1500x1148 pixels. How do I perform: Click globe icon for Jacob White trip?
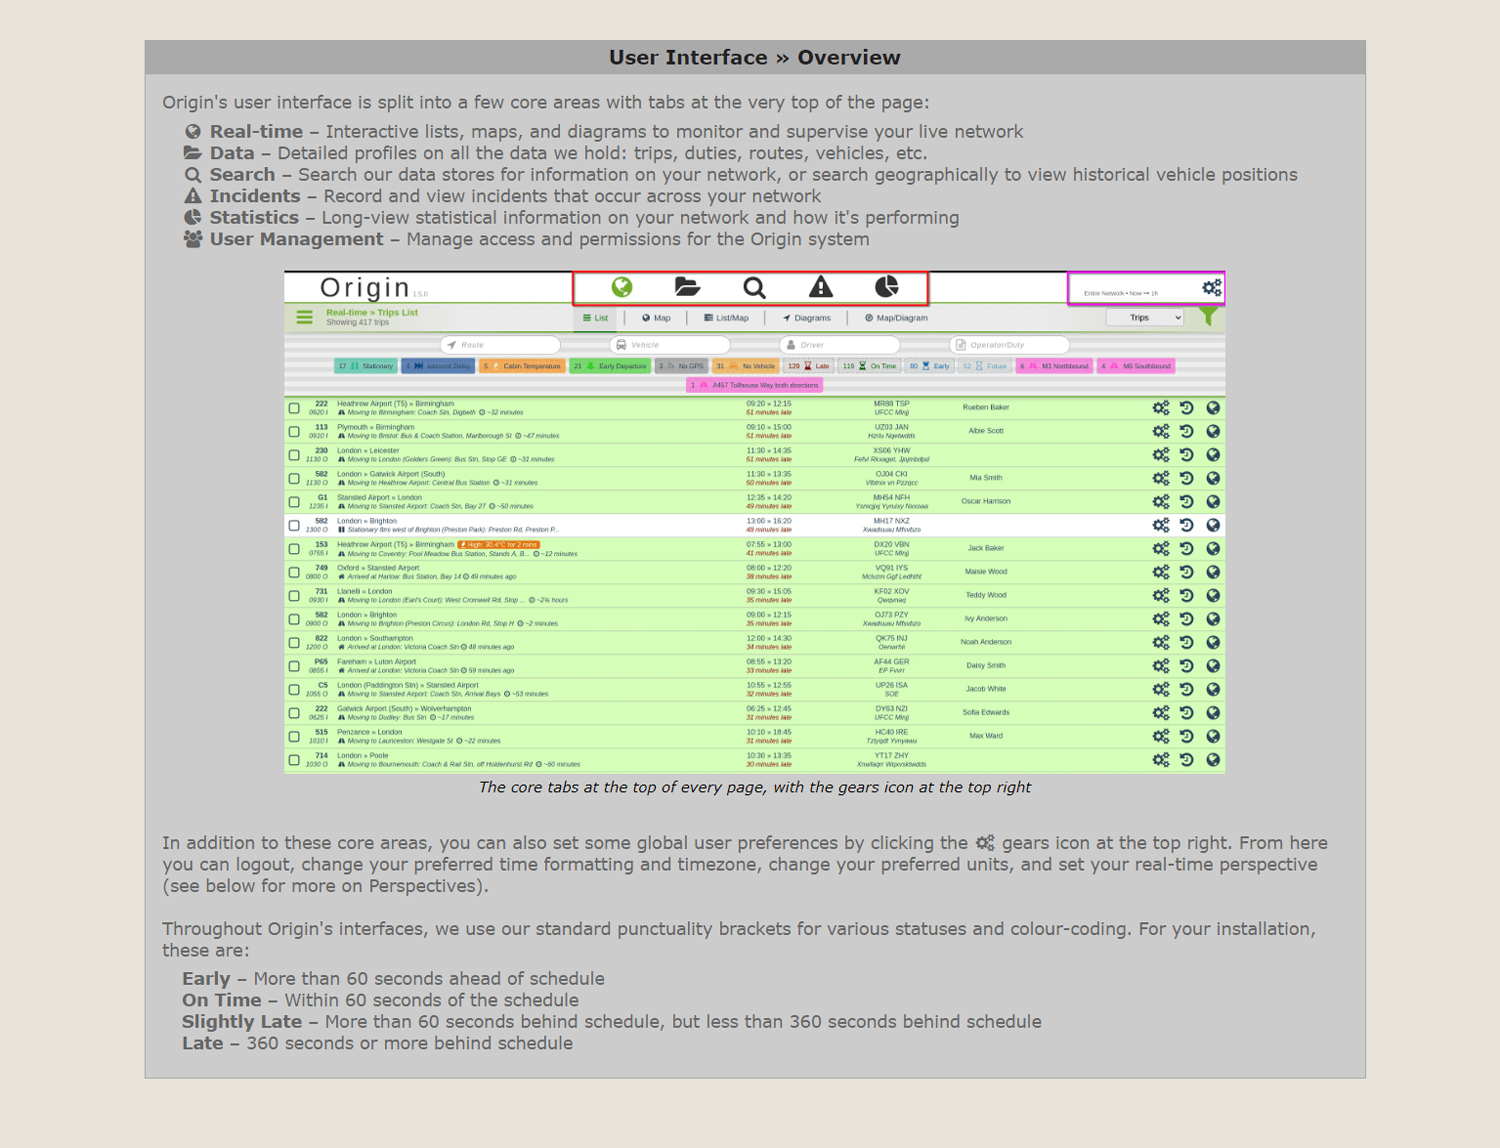coord(1213,690)
